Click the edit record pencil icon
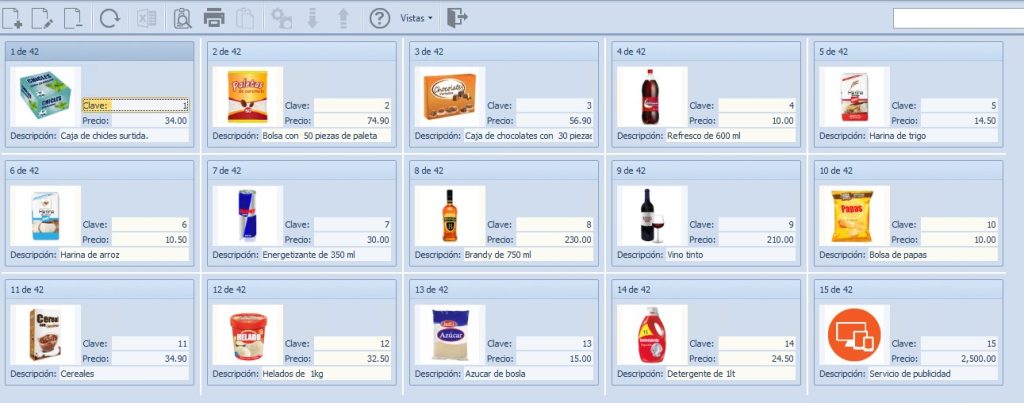The height and width of the screenshot is (403, 1024). [42, 18]
